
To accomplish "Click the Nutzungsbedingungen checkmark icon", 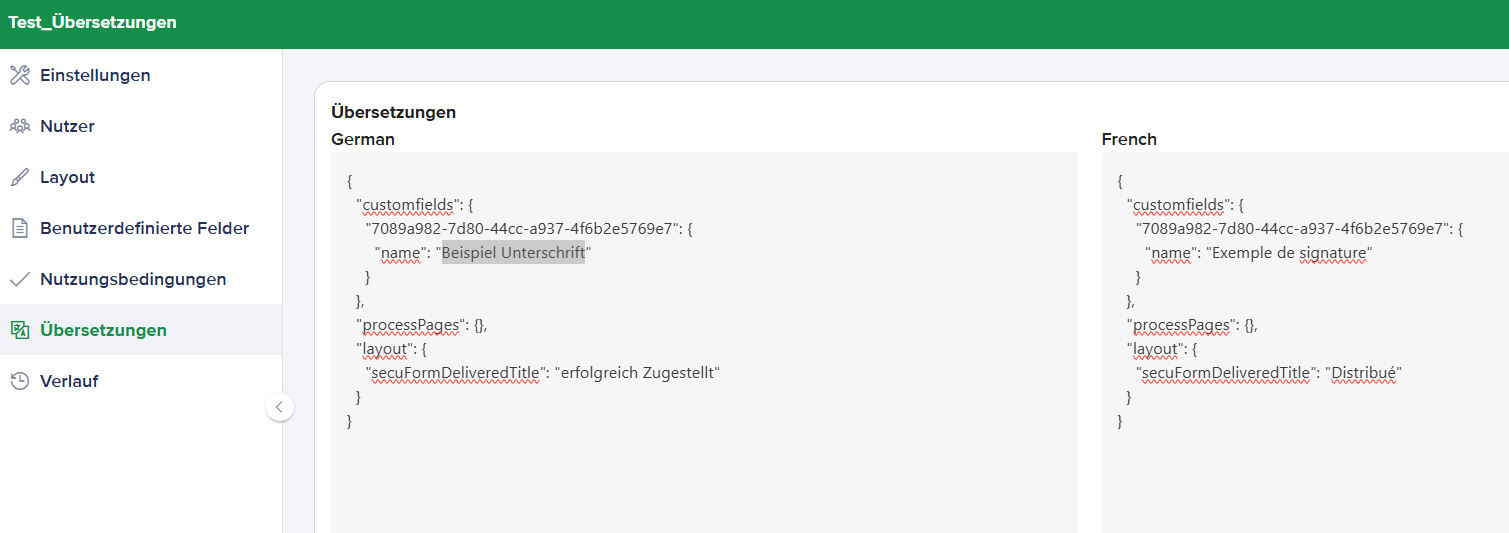I will [20, 279].
